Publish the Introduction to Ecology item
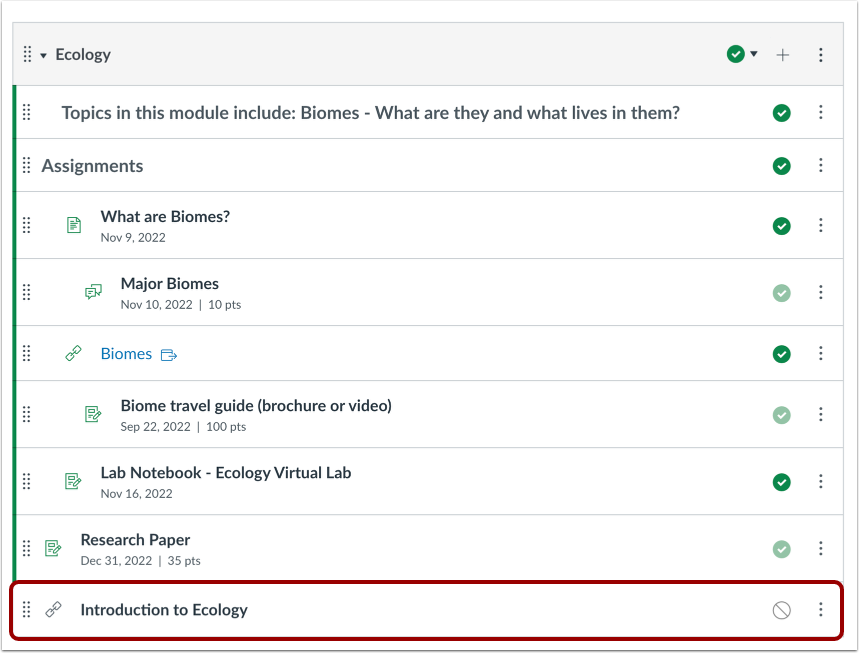 (x=782, y=610)
